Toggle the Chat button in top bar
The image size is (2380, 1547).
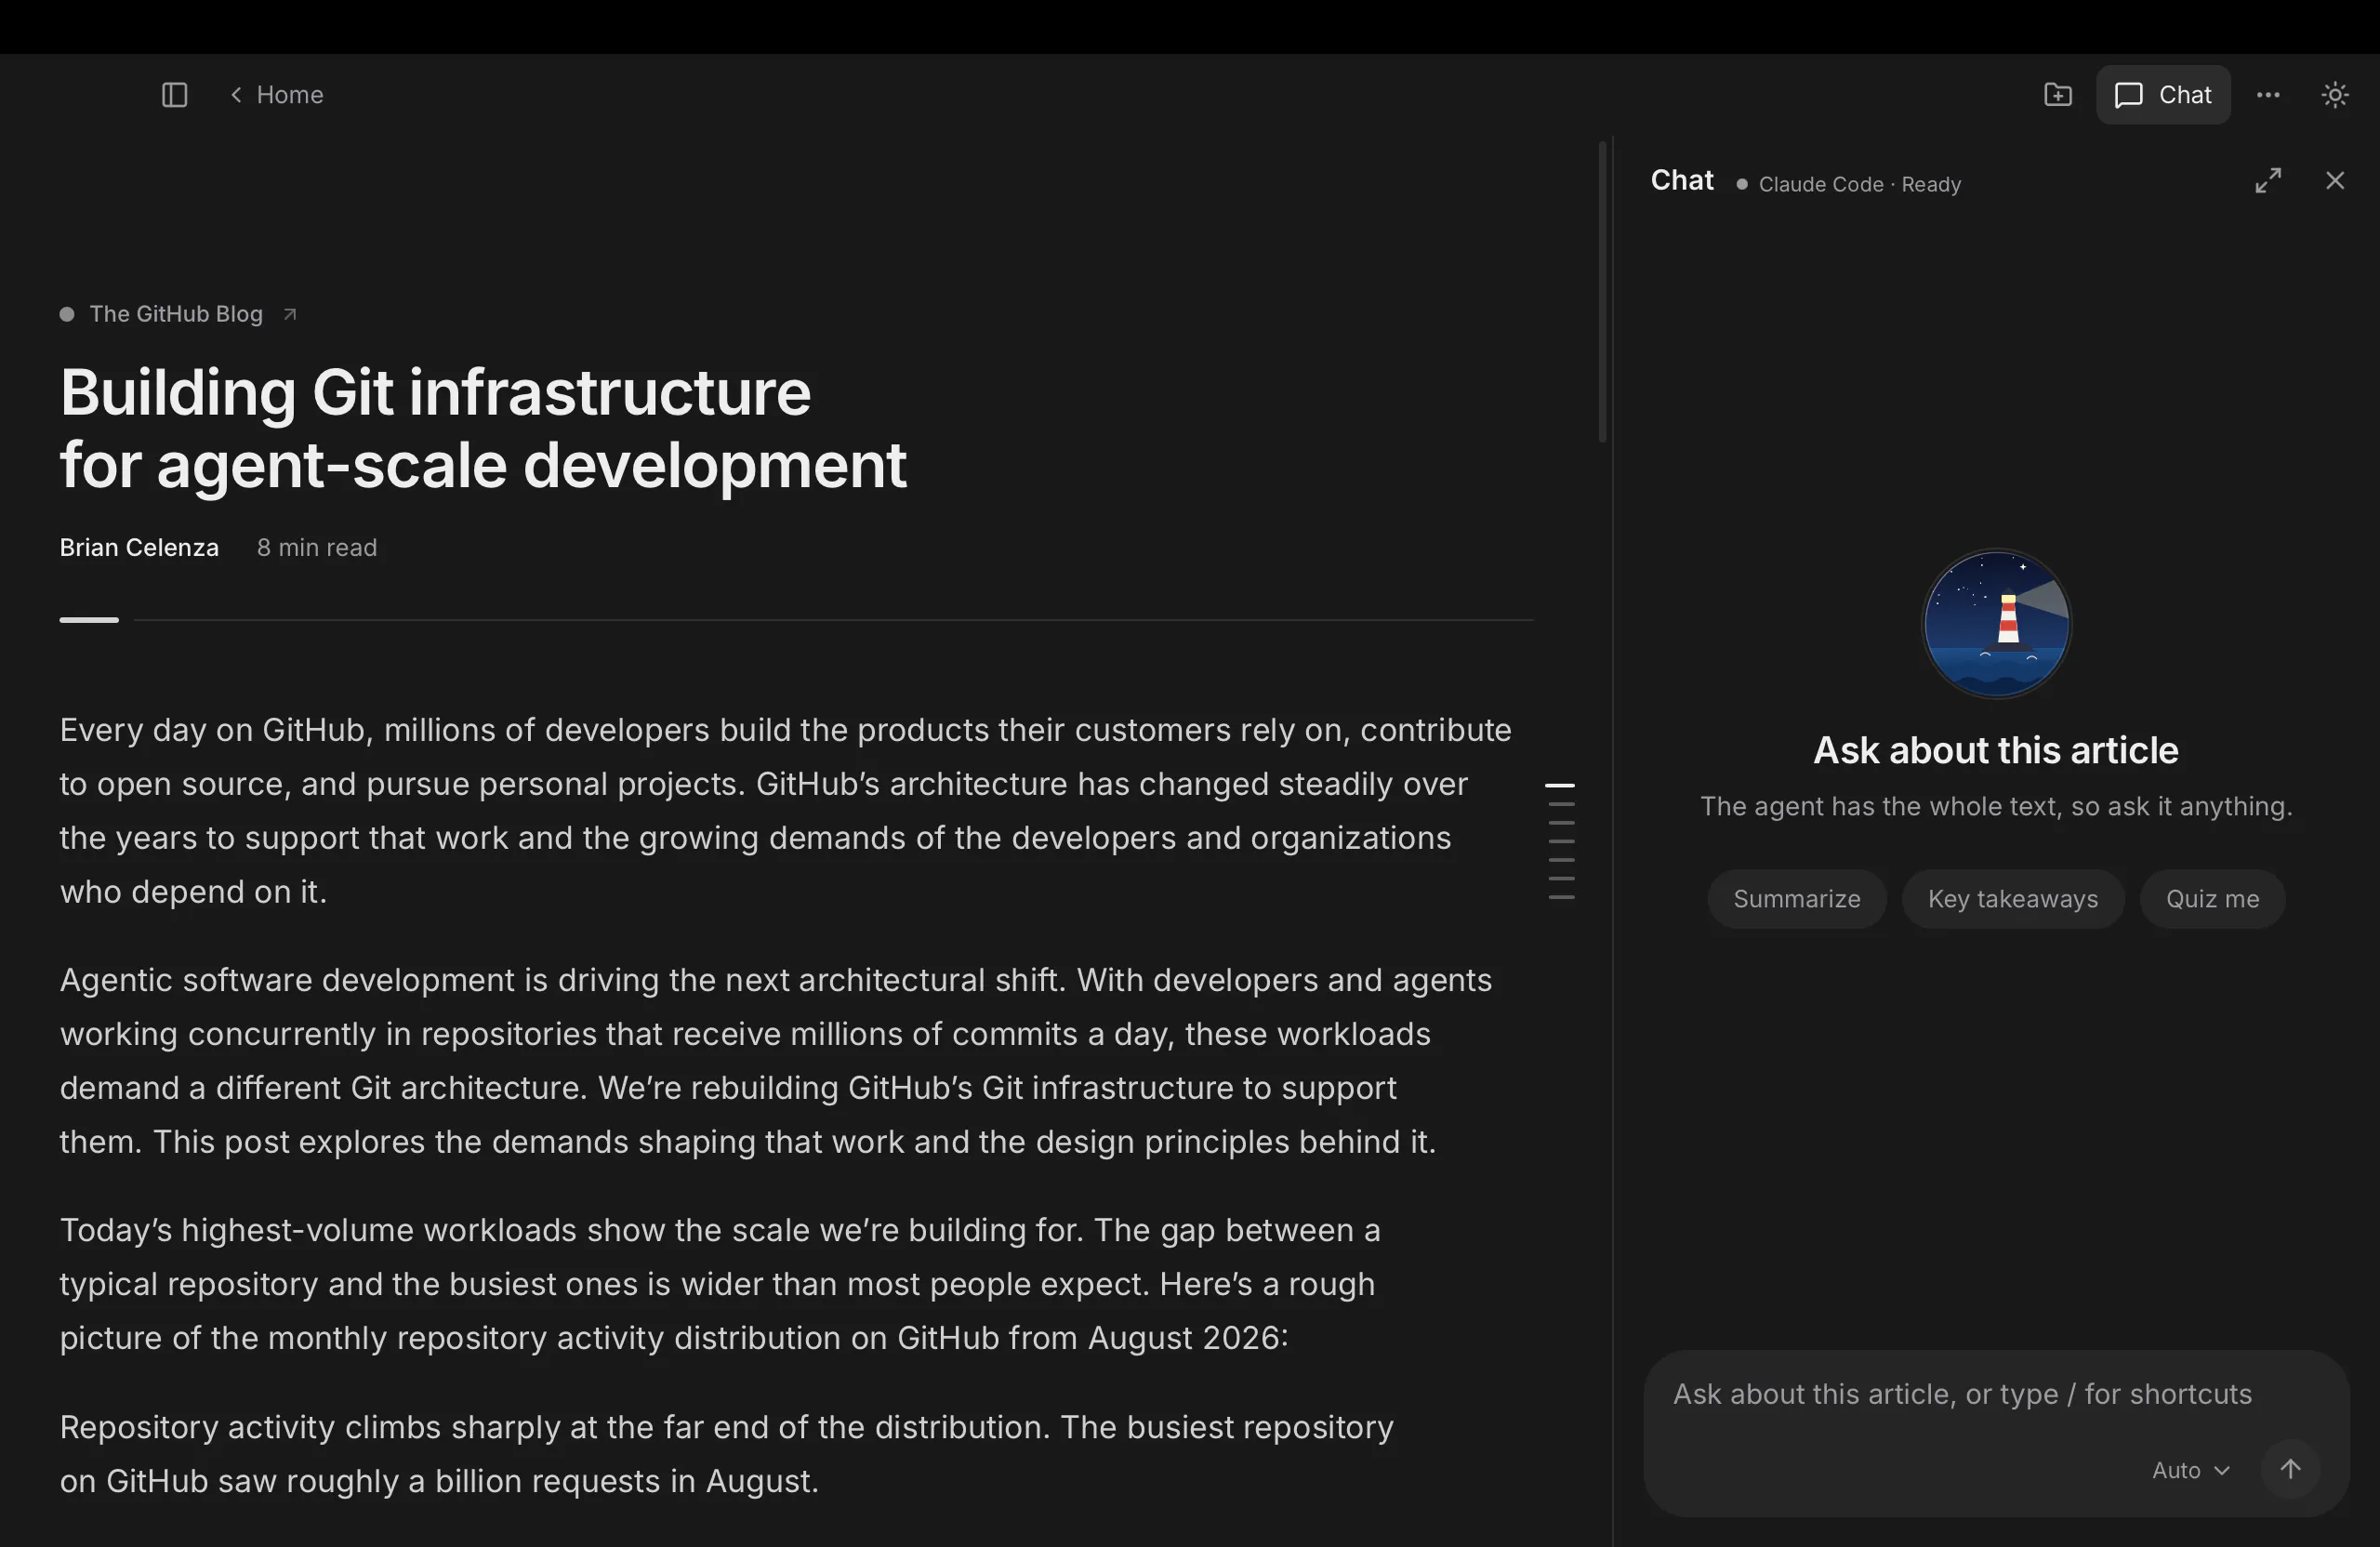[x=2163, y=95]
